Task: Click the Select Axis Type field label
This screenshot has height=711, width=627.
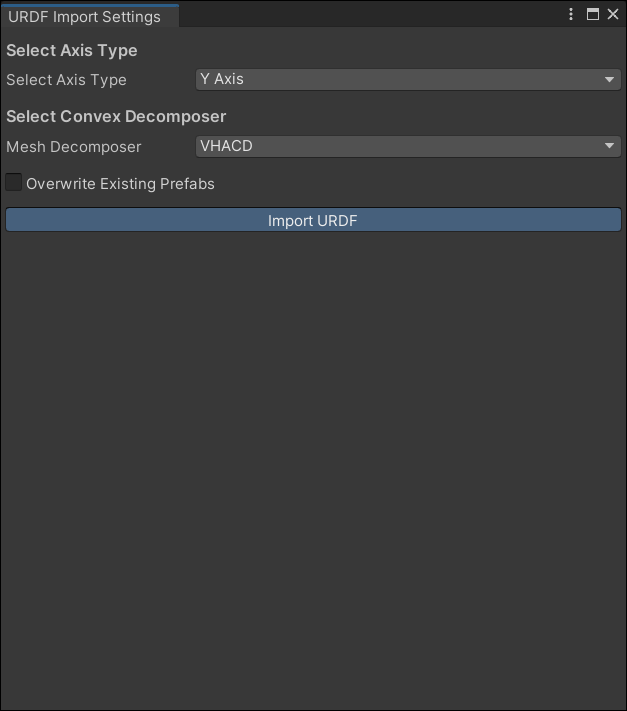Action: [x=66, y=80]
